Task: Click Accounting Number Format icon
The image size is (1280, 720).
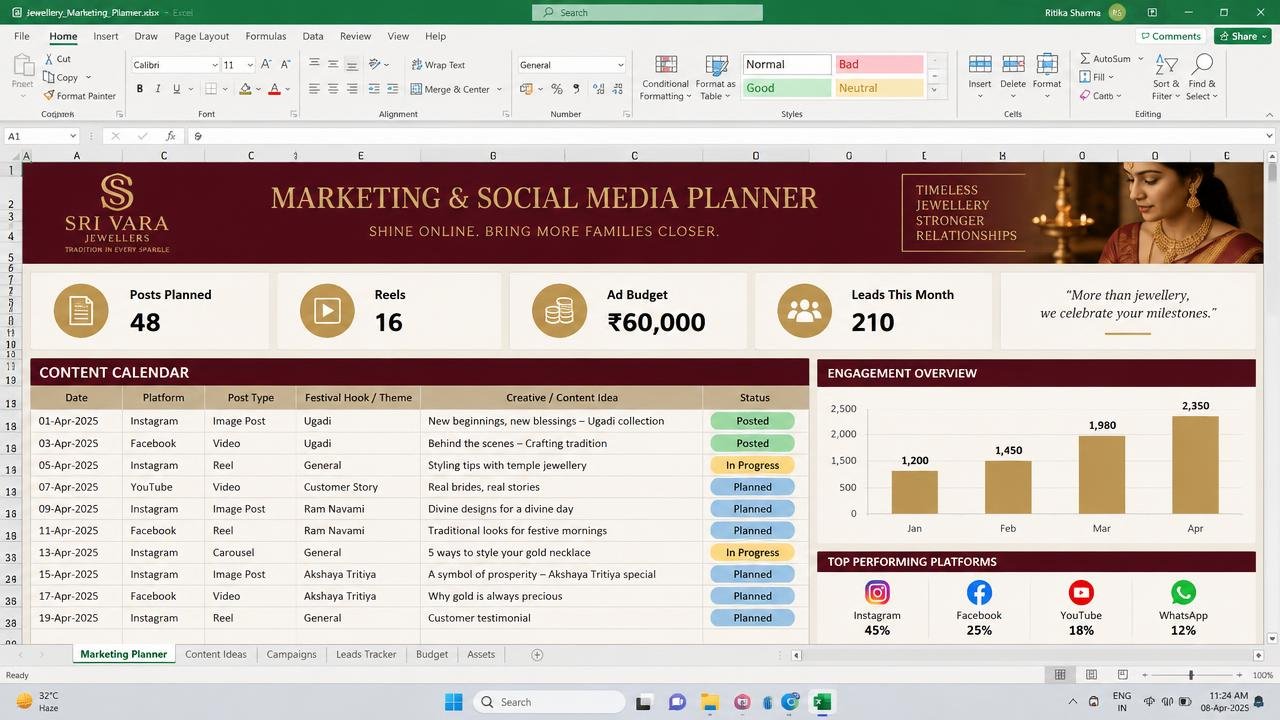Action: pyautogui.click(x=526, y=89)
